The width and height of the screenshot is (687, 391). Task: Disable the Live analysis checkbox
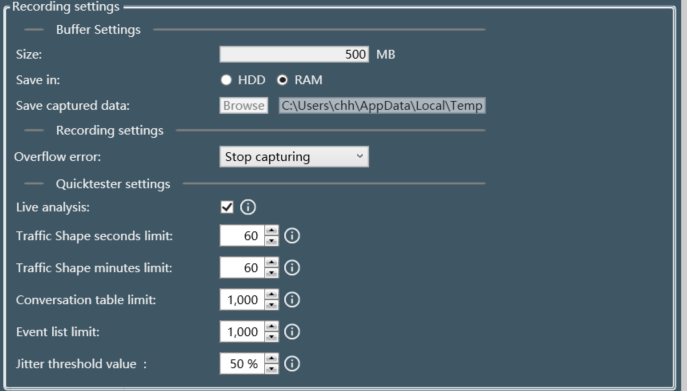[227, 207]
